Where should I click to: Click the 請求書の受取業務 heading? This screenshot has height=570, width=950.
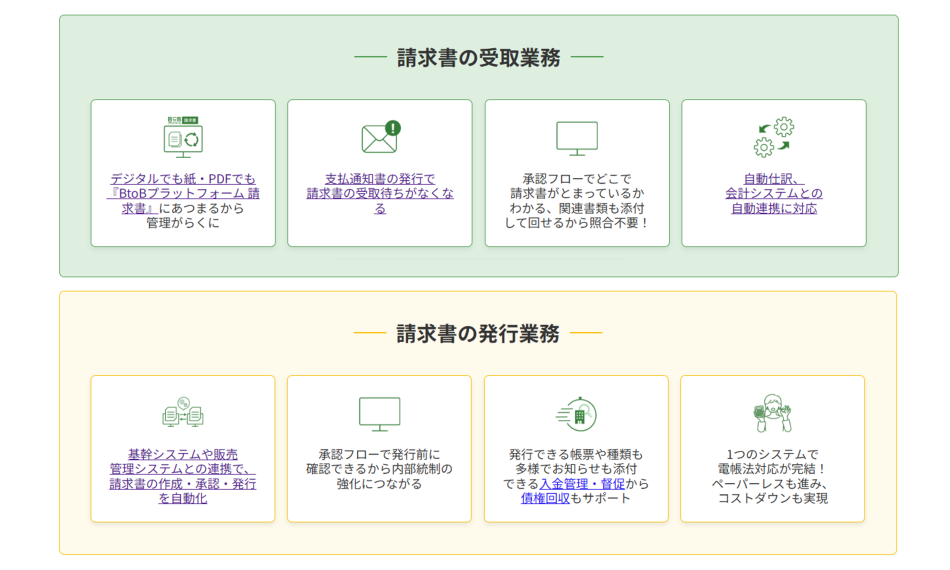pyautogui.click(x=479, y=58)
